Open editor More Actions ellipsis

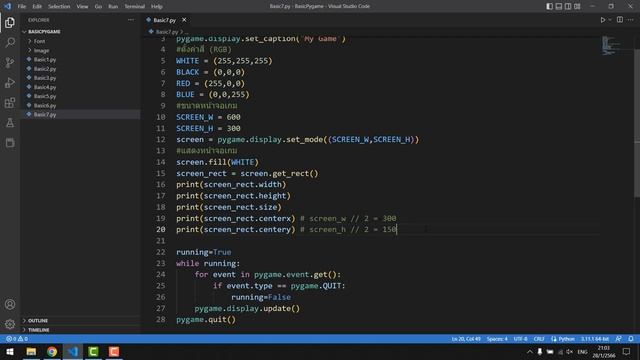[631, 20]
